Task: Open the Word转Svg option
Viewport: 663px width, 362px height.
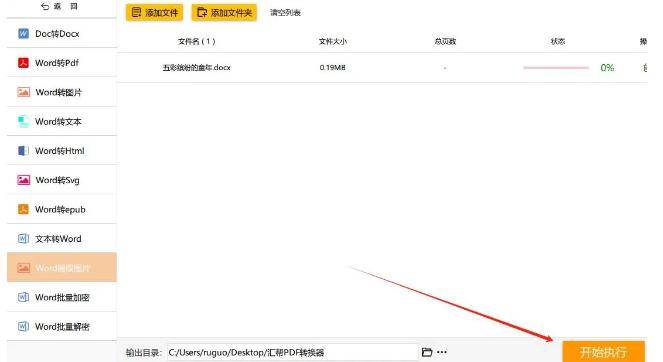Action: [x=62, y=180]
